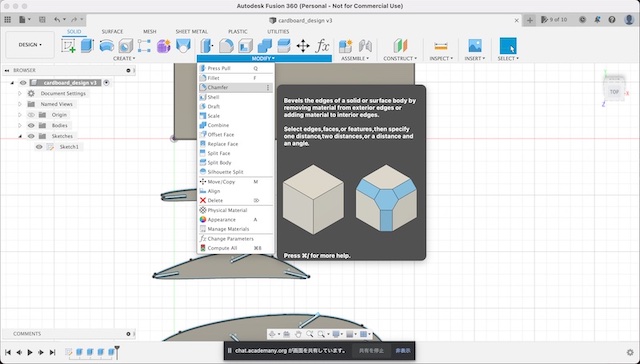Select the Create Form tool icon

click(163, 46)
